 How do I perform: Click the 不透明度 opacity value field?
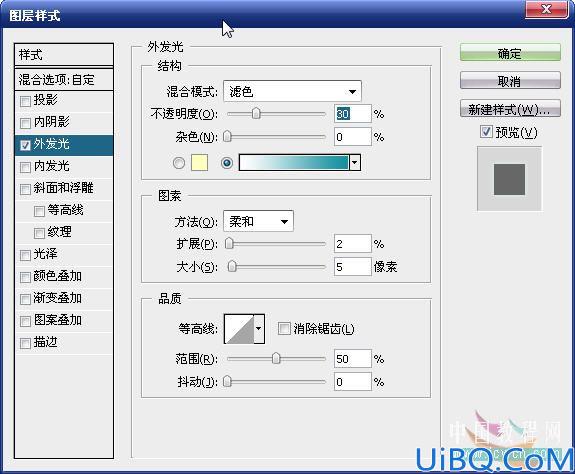[x=352, y=114]
